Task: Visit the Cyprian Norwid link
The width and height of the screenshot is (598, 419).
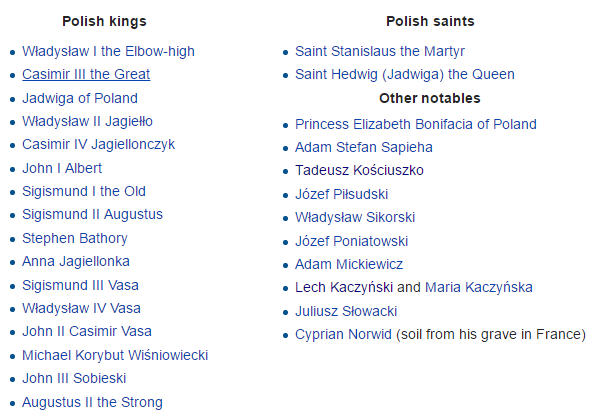Action: click(x=343, y=334)
